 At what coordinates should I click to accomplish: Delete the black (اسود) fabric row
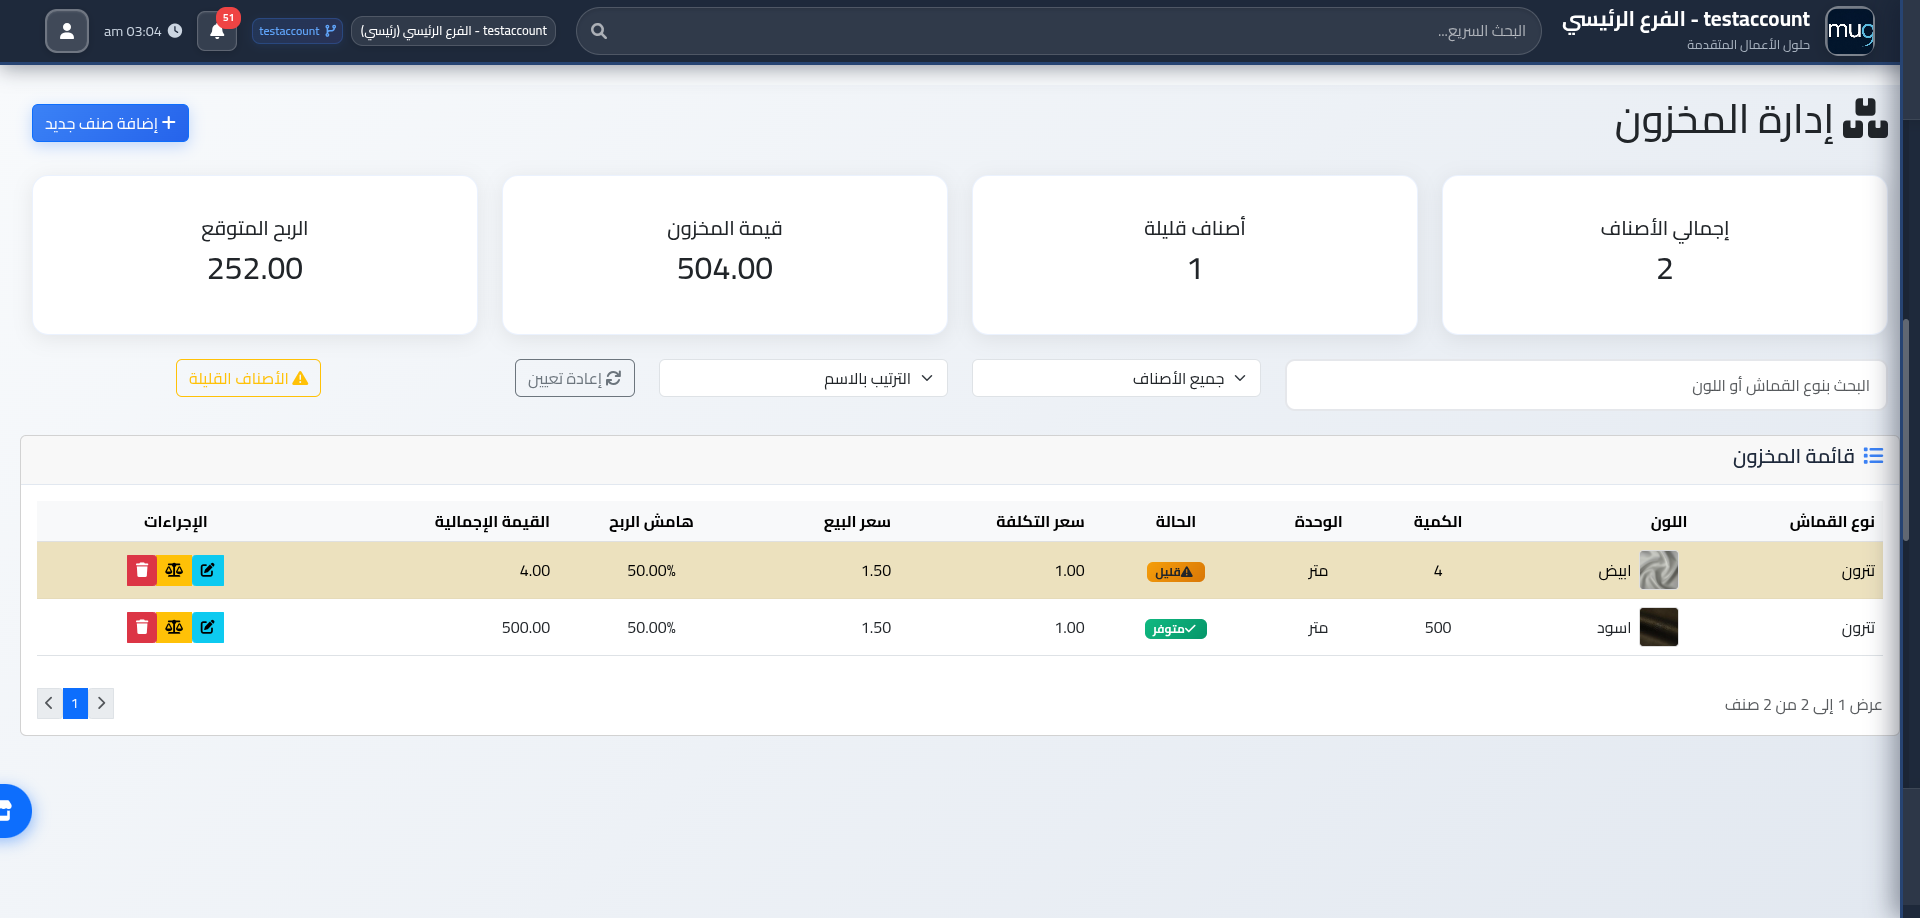pos(142,627)
